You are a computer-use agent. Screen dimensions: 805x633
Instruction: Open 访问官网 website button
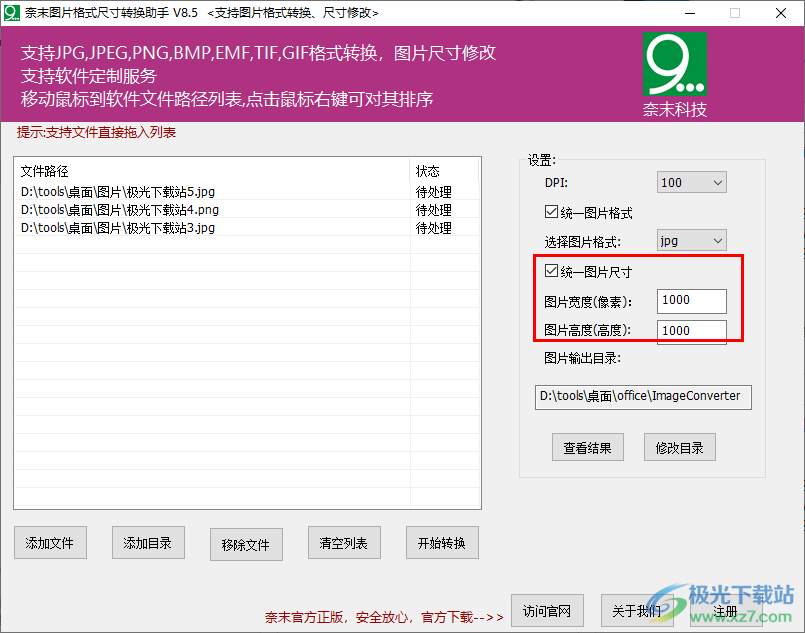[x=547, y=610]
